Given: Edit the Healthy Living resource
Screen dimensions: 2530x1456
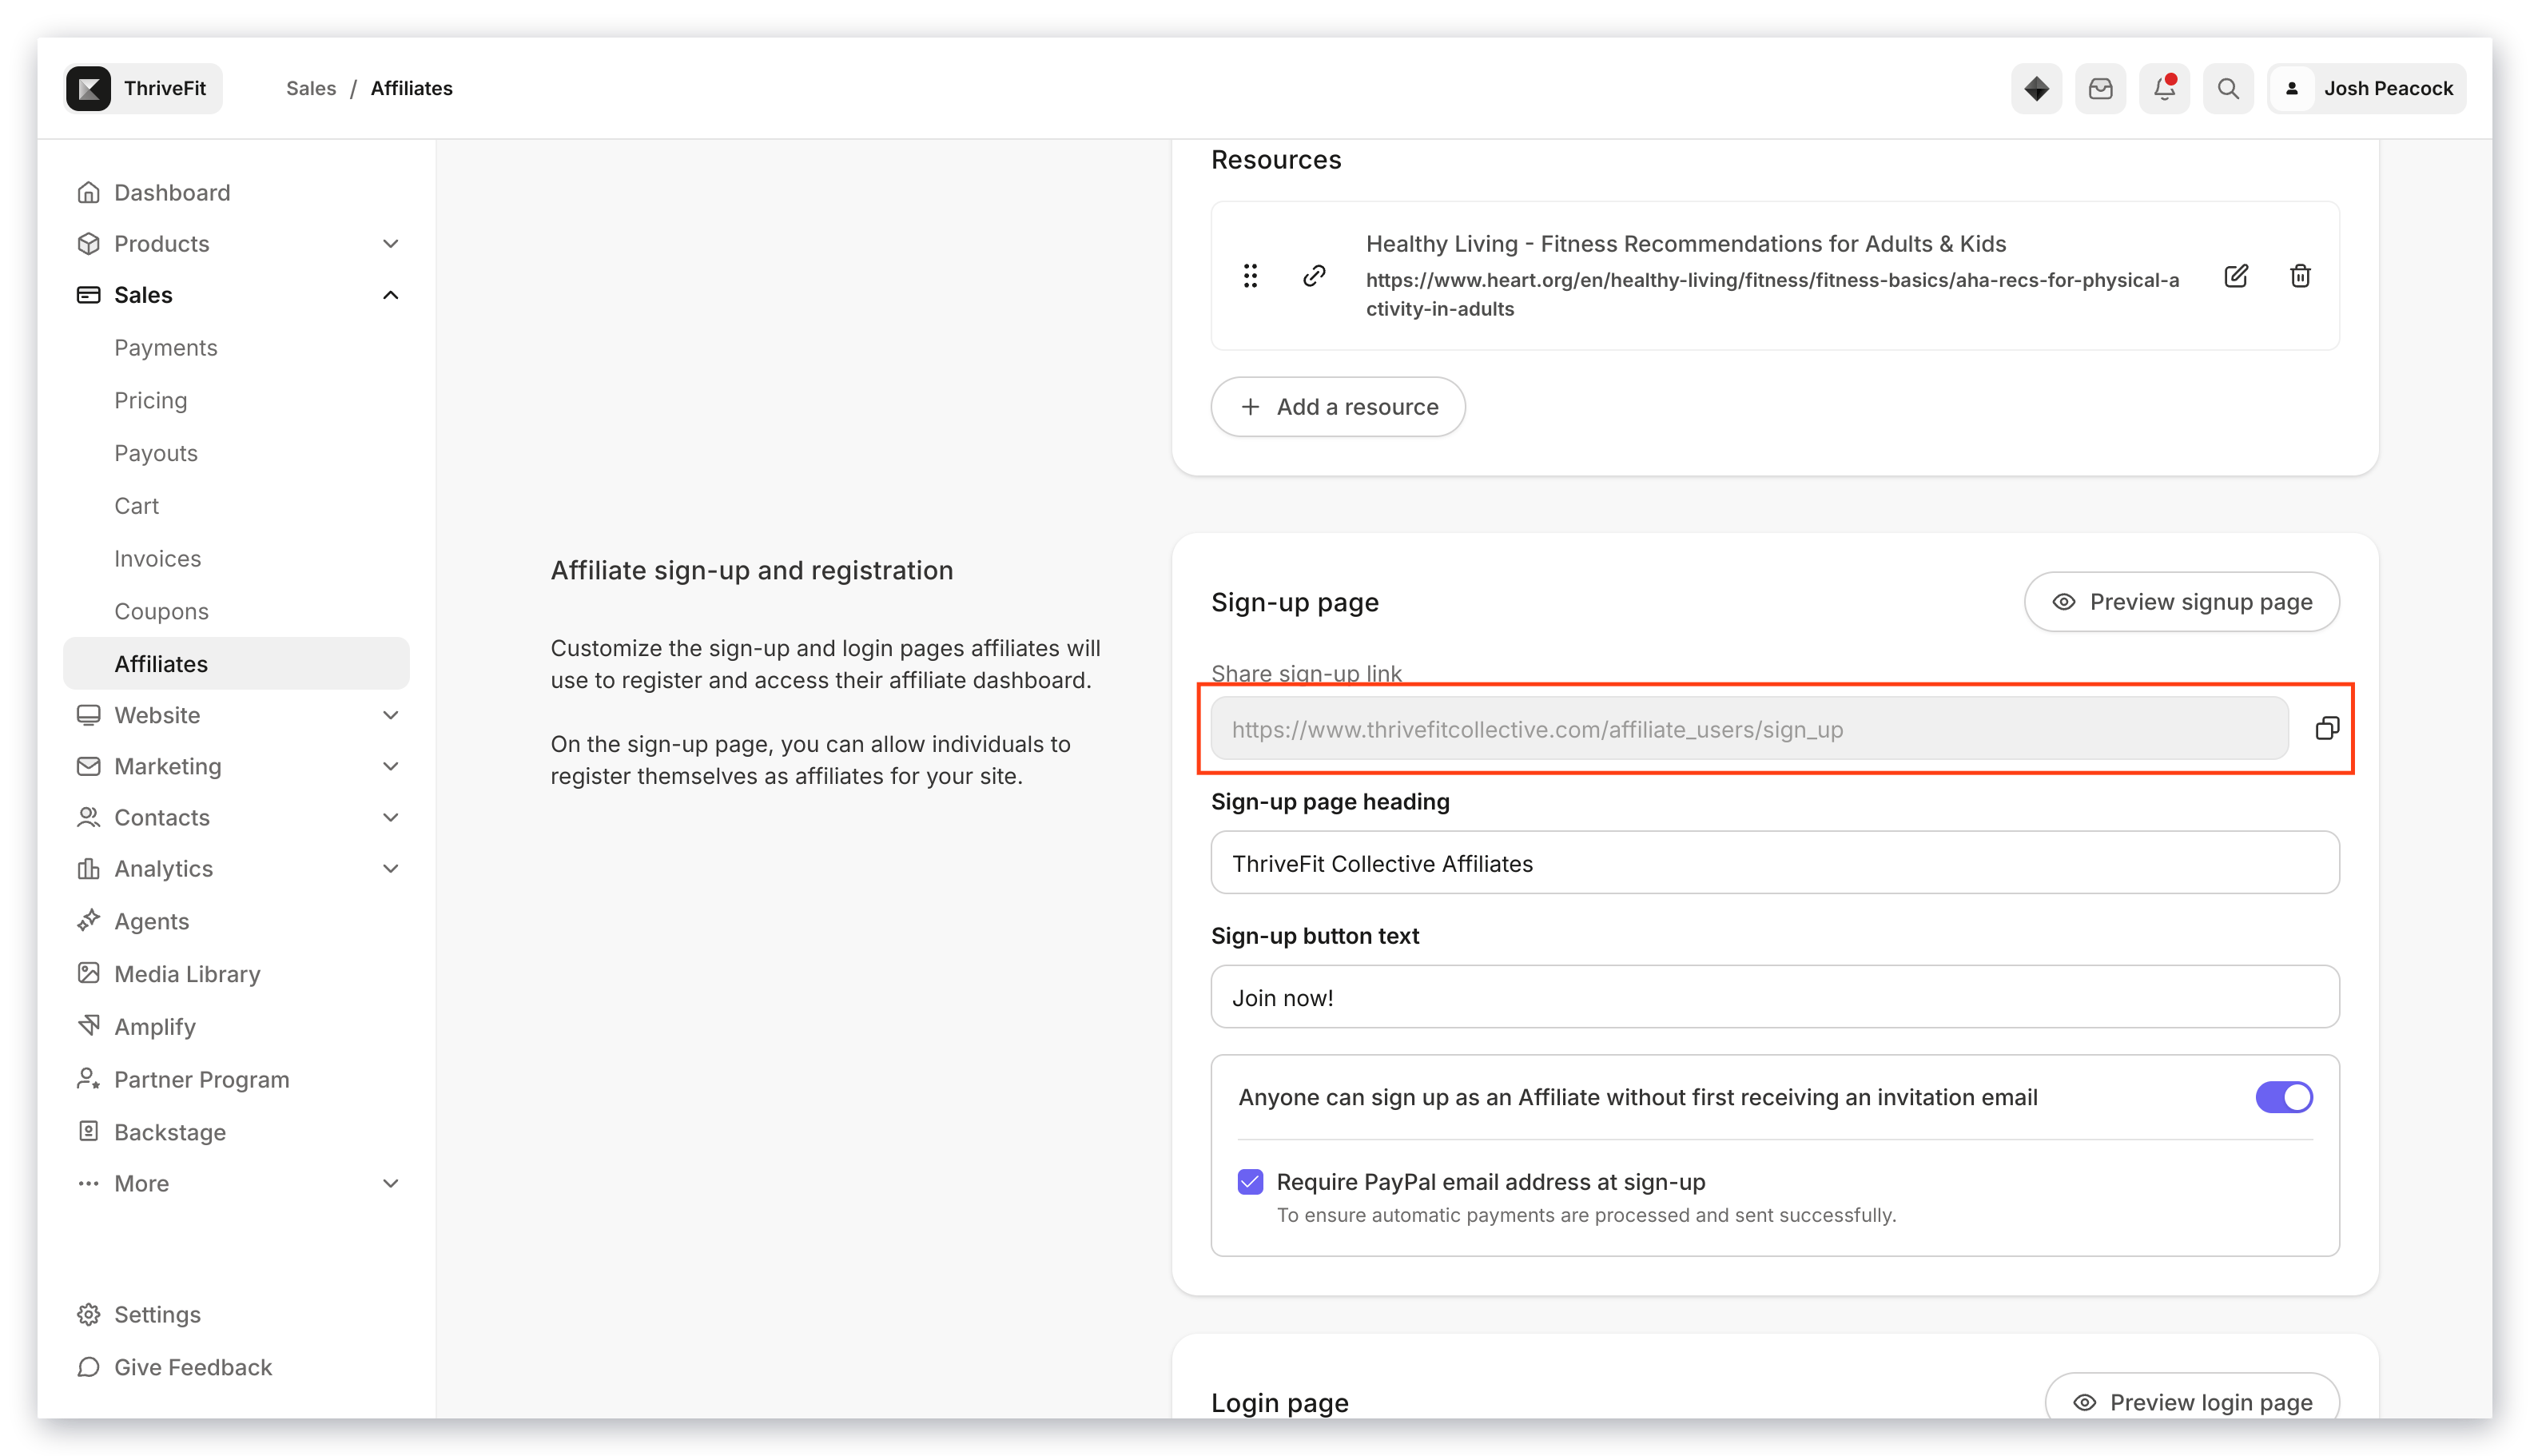Looking at the screenshot, I should pyautogui.click(x=2236, y=276).
